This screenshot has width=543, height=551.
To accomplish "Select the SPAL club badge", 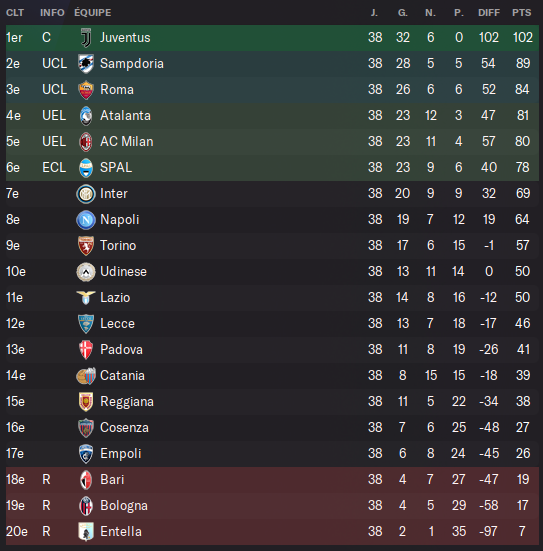I will [86, 168].
